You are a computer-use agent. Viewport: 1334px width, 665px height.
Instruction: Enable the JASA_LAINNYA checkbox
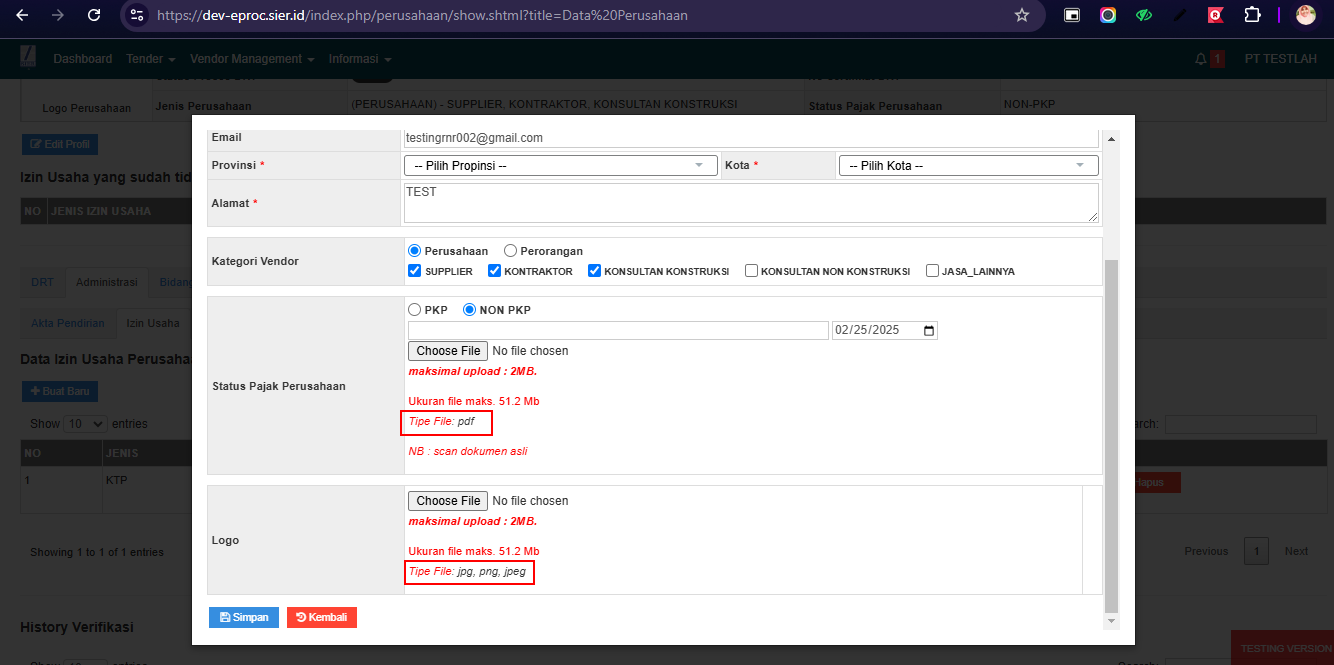(933, 271)
